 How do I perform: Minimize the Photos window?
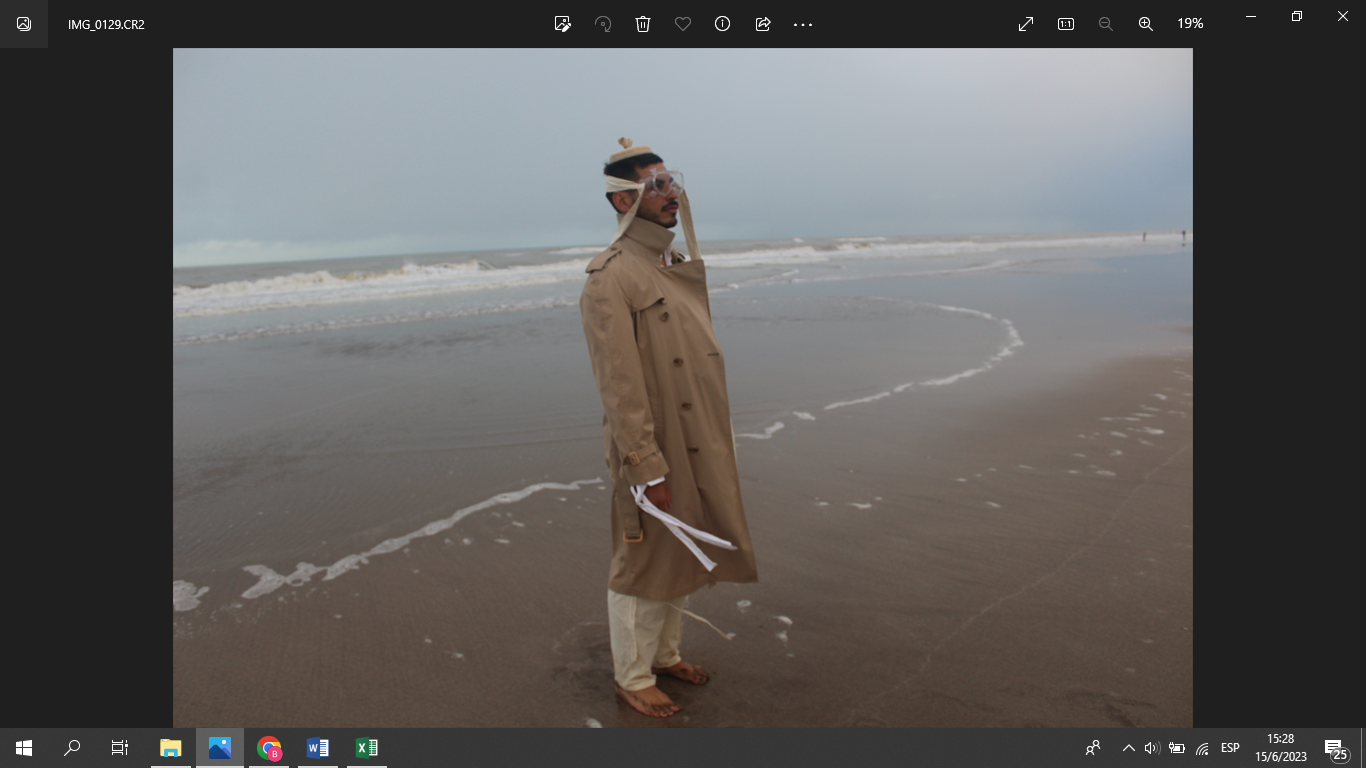click(1251, 16)
